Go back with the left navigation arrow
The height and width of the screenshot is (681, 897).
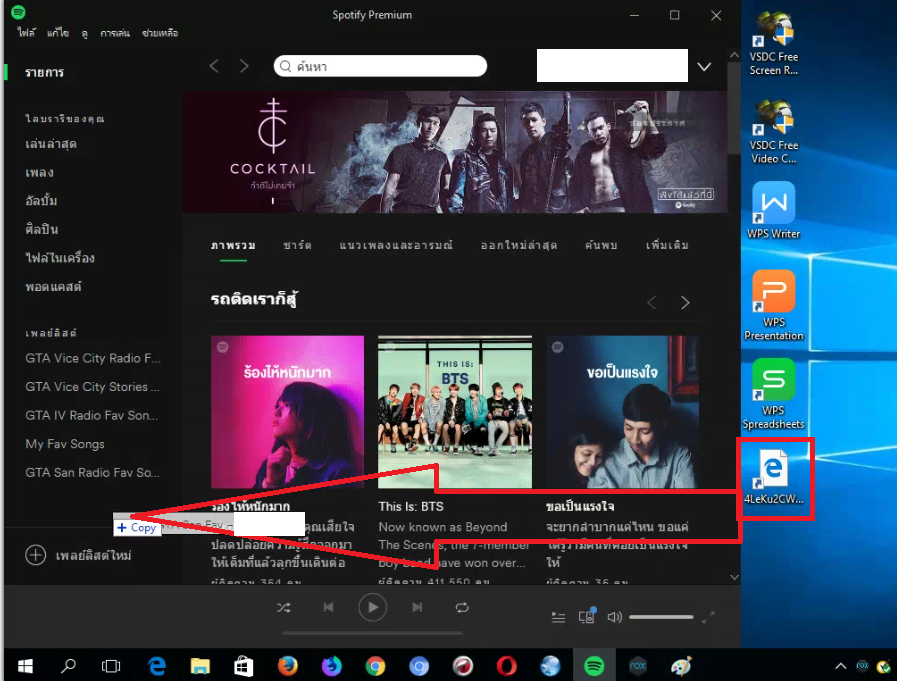[215, 66]
